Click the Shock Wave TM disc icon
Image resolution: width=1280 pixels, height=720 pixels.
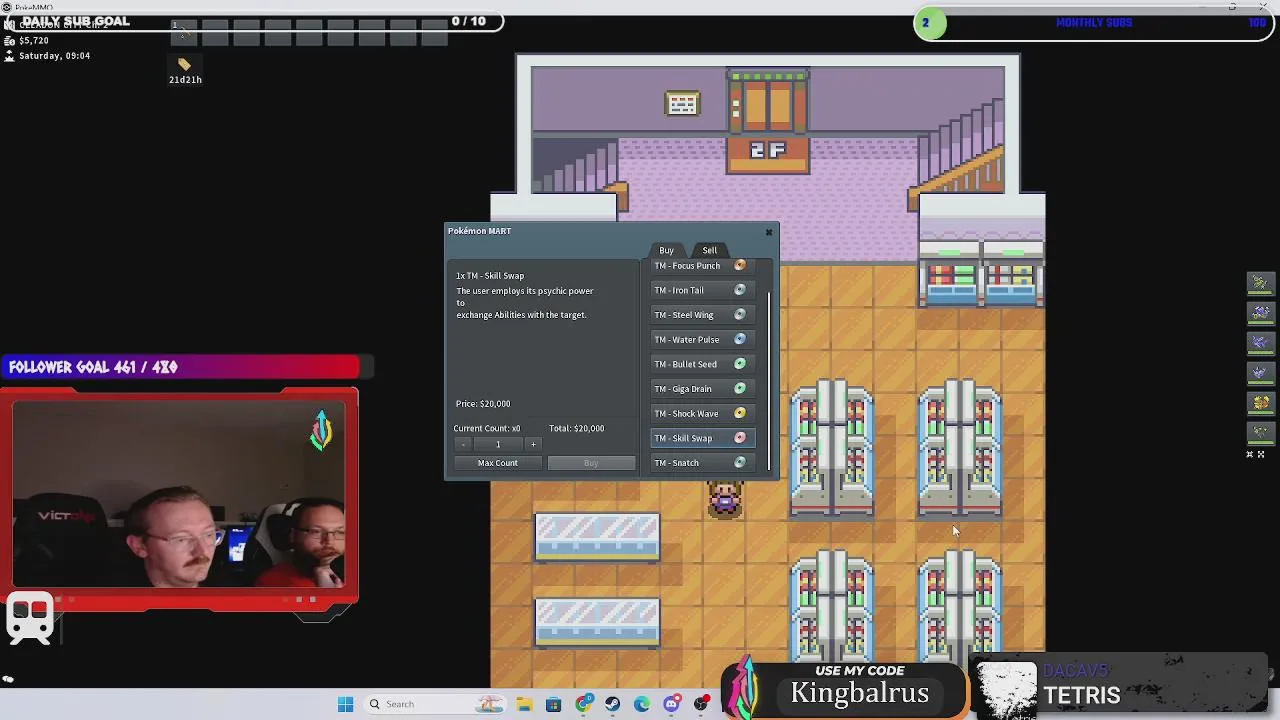(740, 414)
